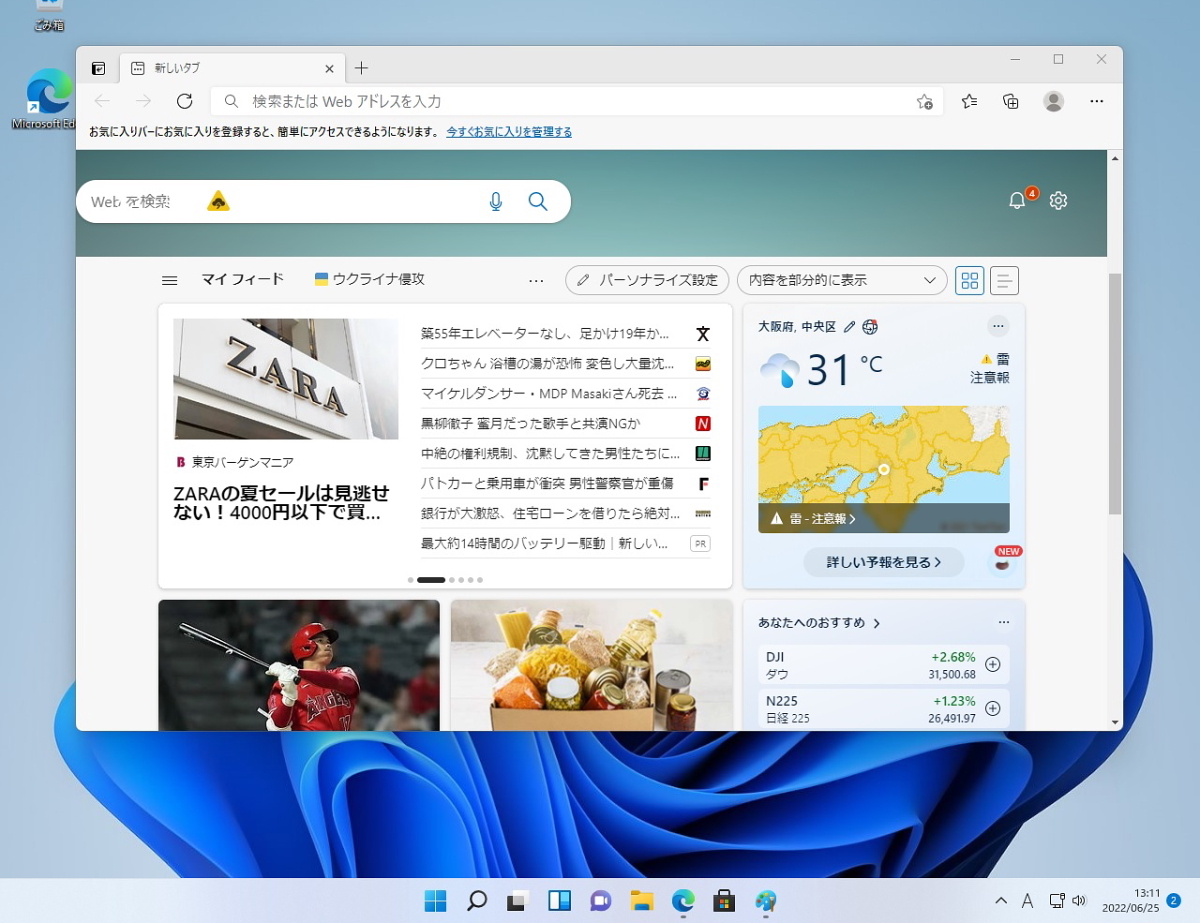
Task: Close the 新しいタブ tab
Action: tap(329, 69)
